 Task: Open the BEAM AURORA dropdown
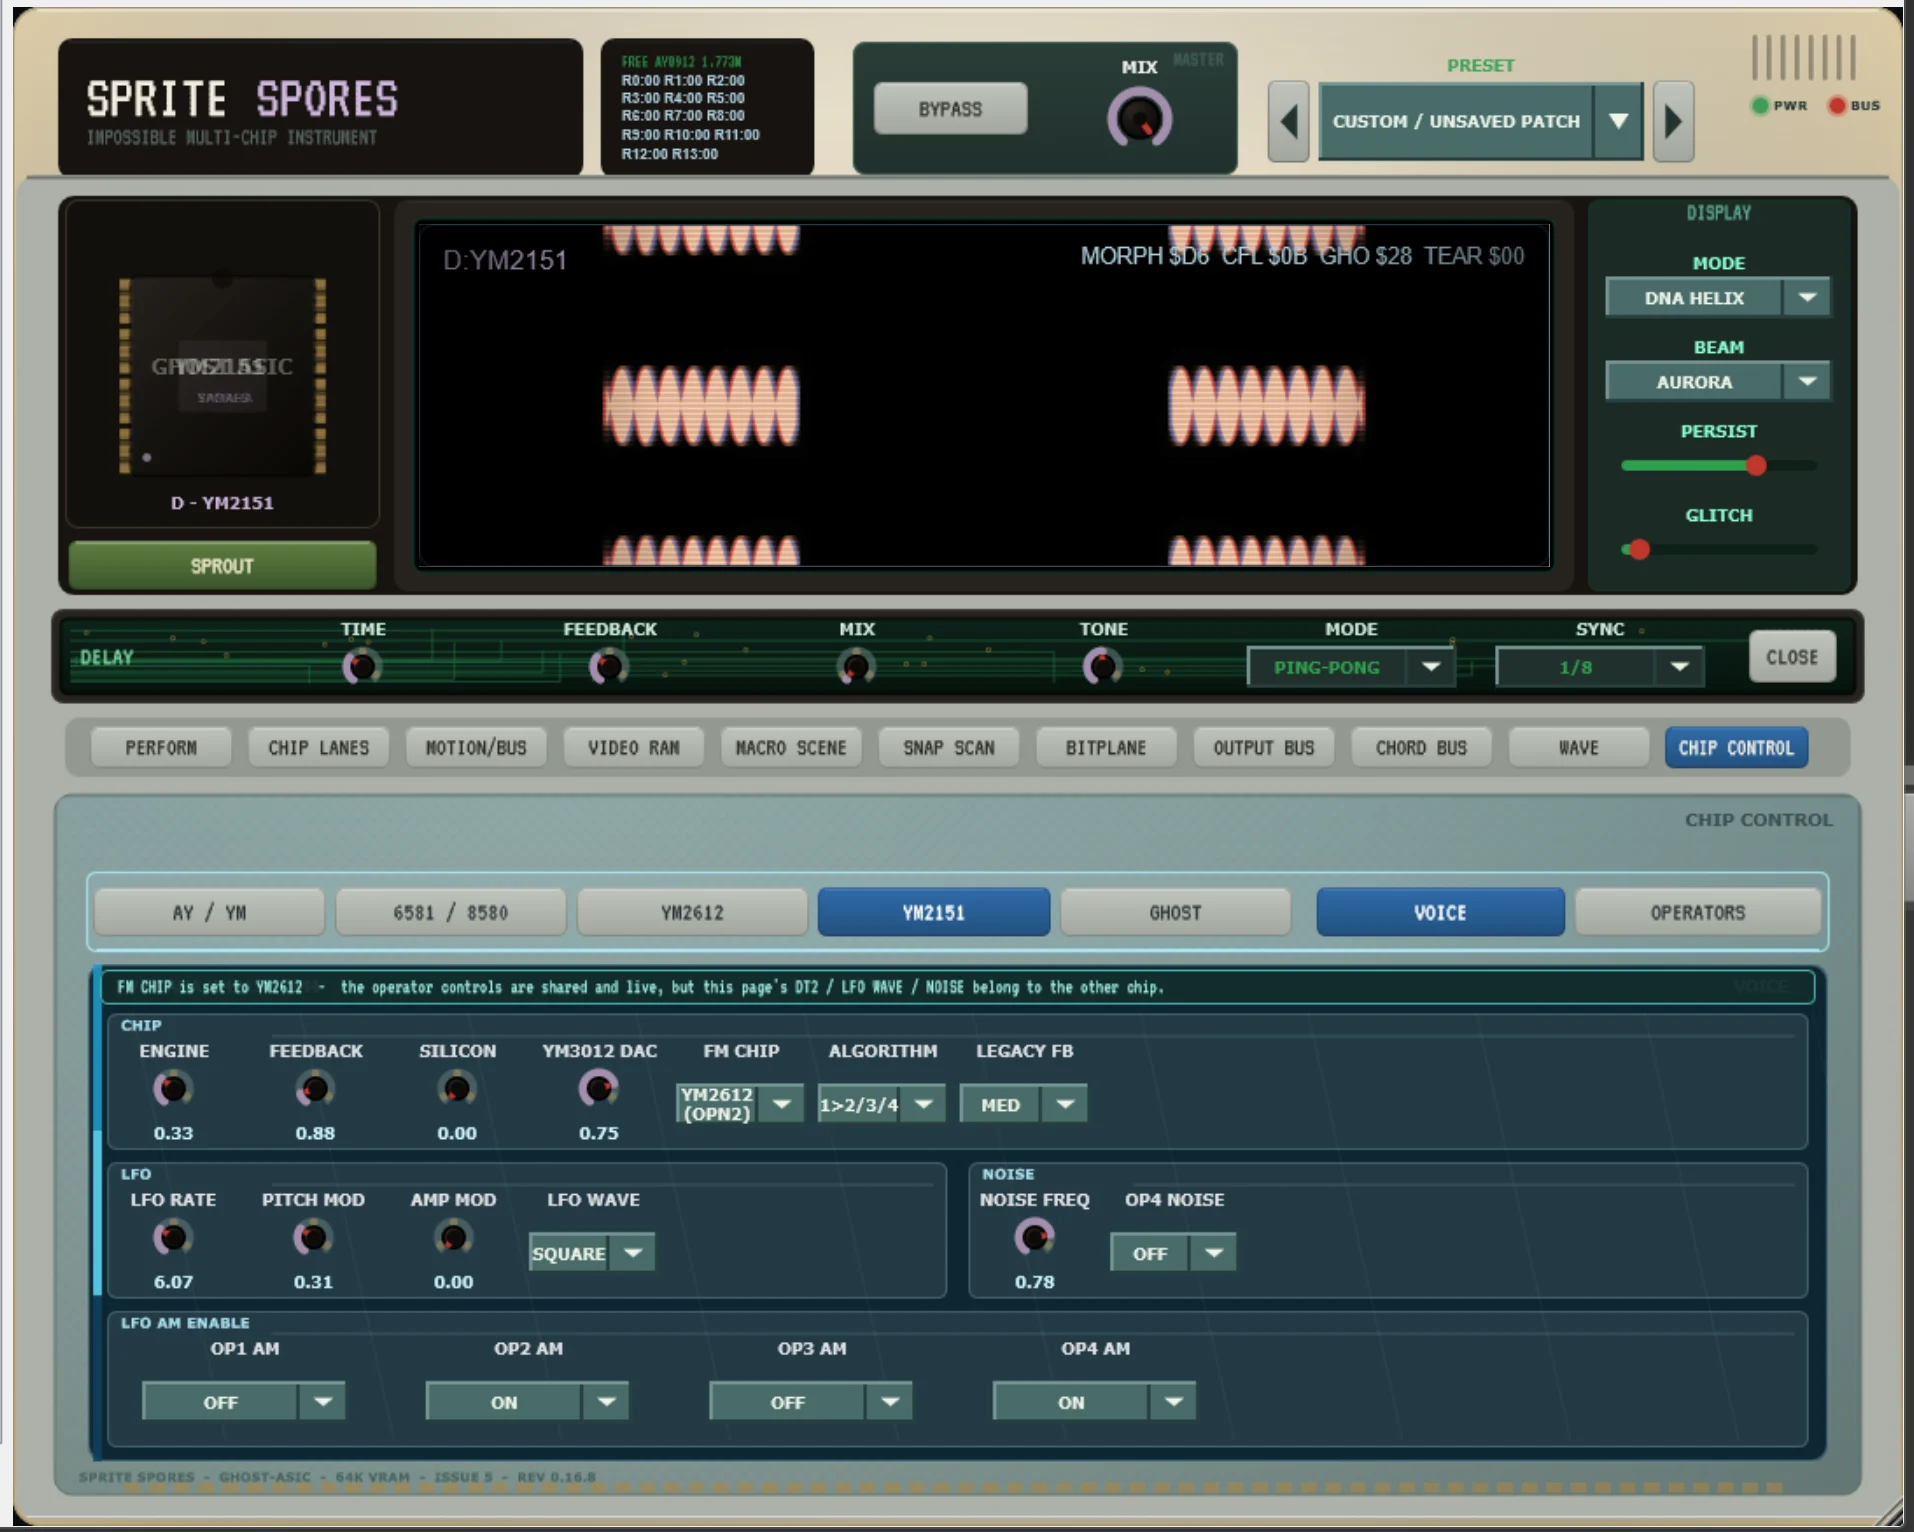pos(1717,381)
